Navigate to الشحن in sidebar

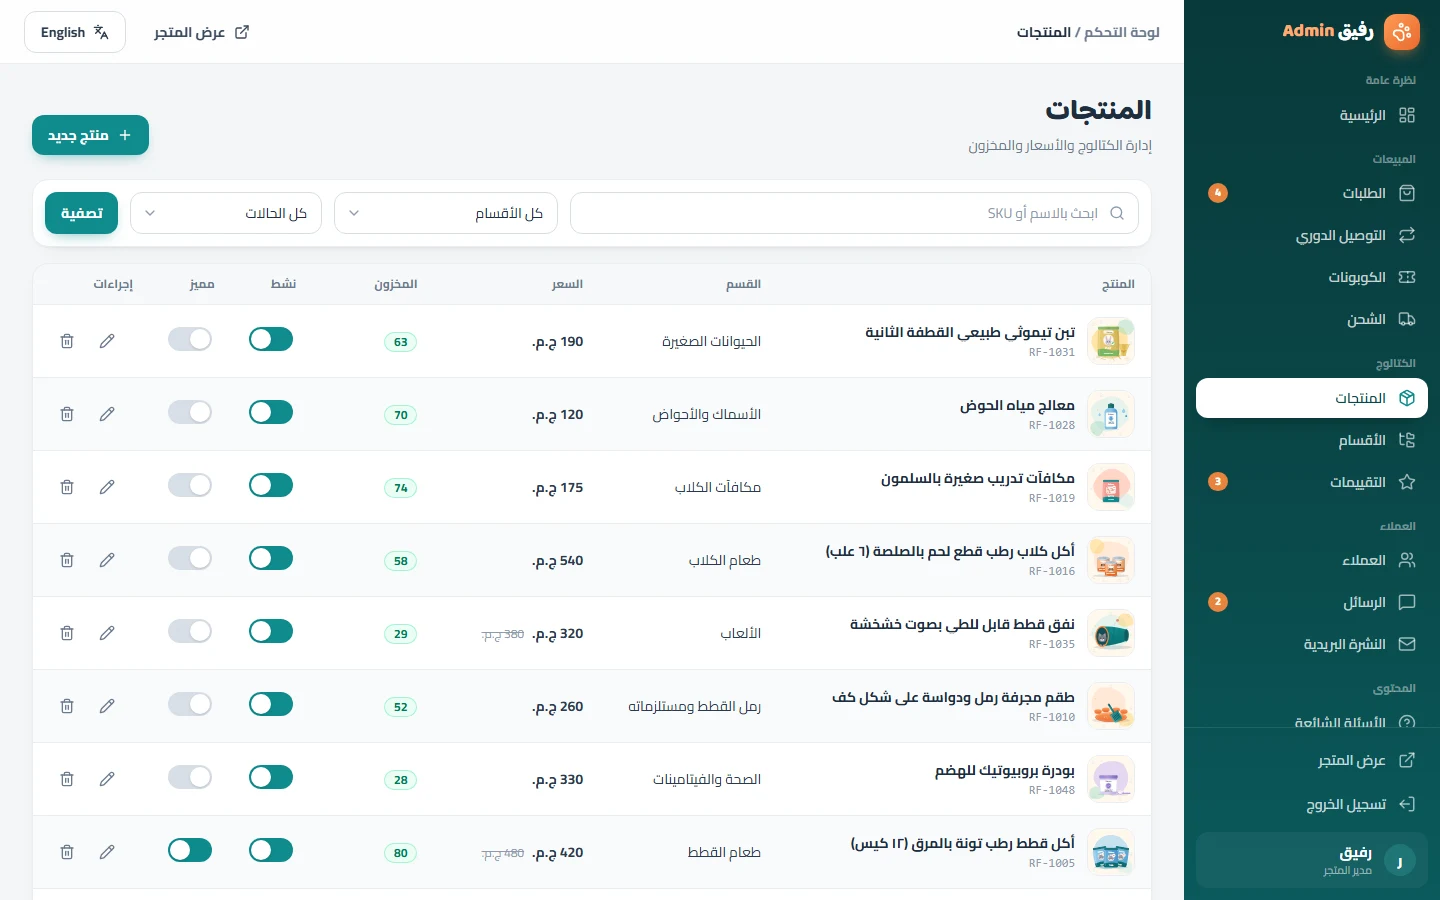coord(1312,319)
